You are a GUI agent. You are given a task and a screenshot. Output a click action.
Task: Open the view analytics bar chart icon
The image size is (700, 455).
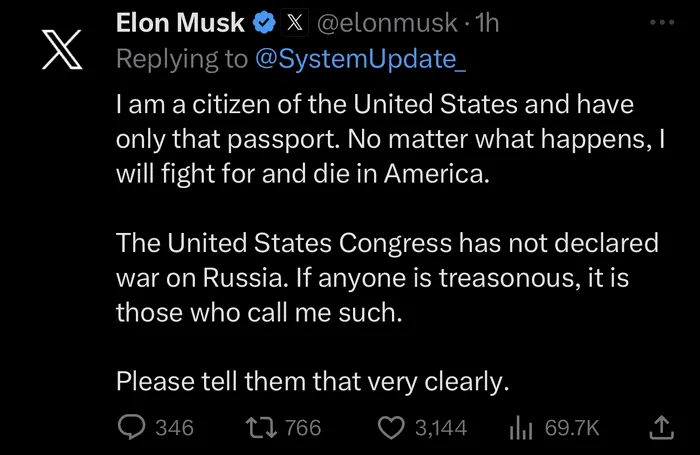pyautogui.click(x=522, y=427)
